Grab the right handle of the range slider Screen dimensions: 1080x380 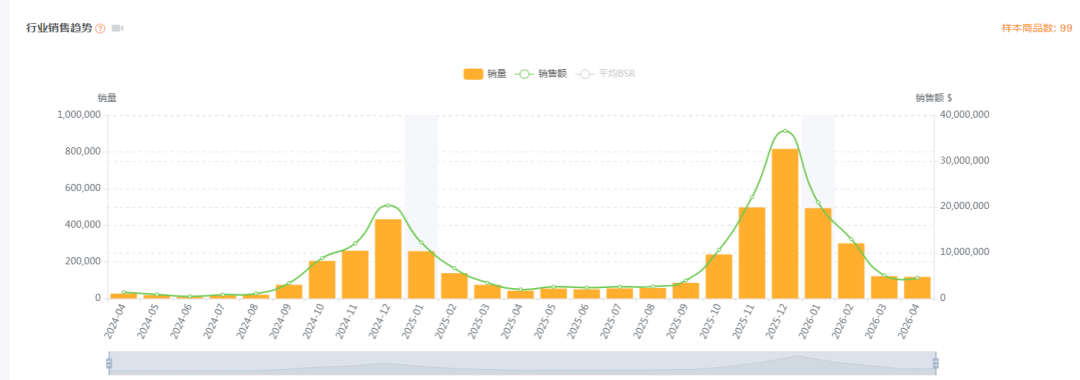pos(935,363)
